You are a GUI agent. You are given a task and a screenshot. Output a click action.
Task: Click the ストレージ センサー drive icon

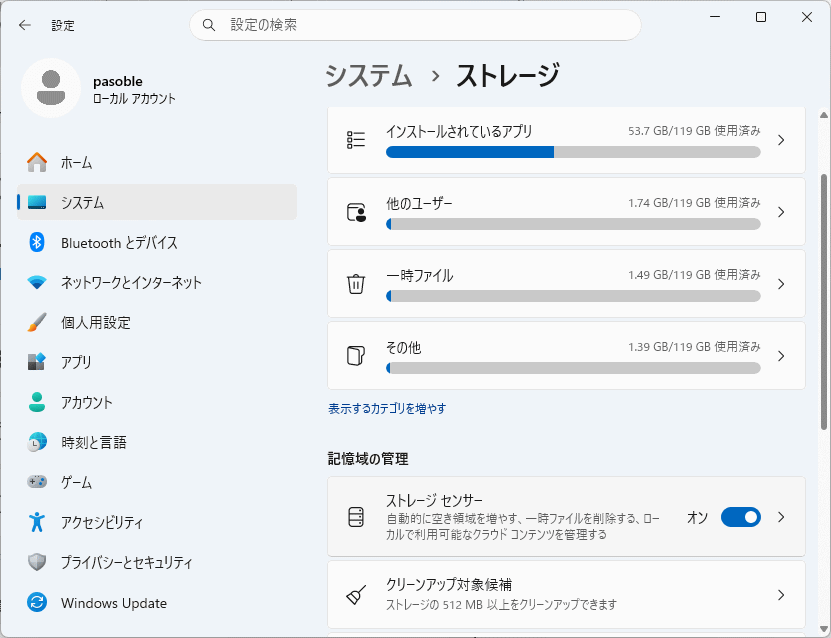[x=356, y=517]
